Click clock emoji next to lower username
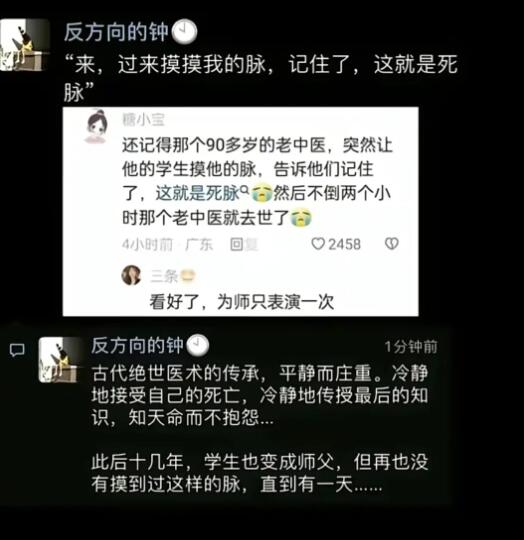524x540 pixels. pos(198,345)
